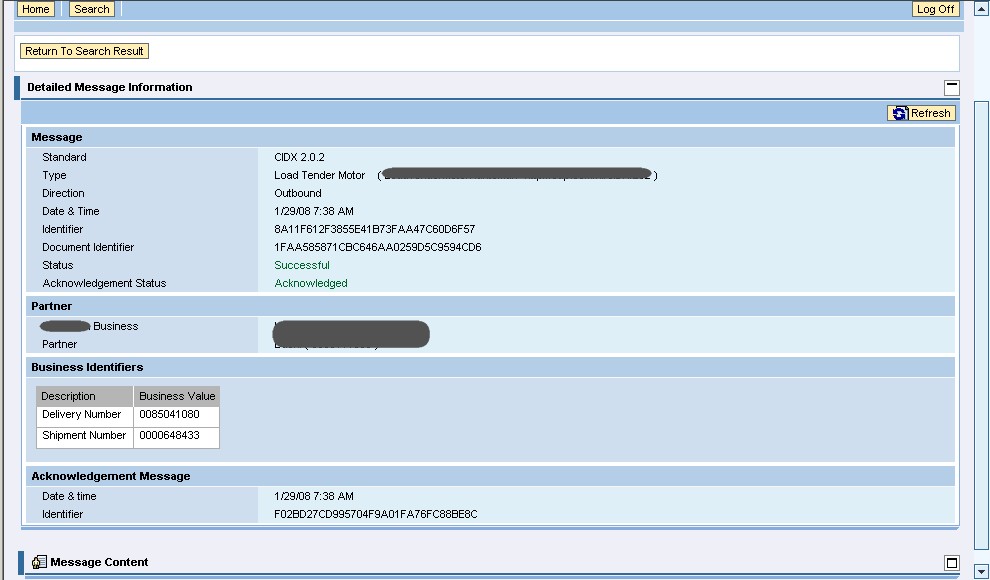990x580 pixels.
Task: Expand the Message Content section
Action: point(951,563)
